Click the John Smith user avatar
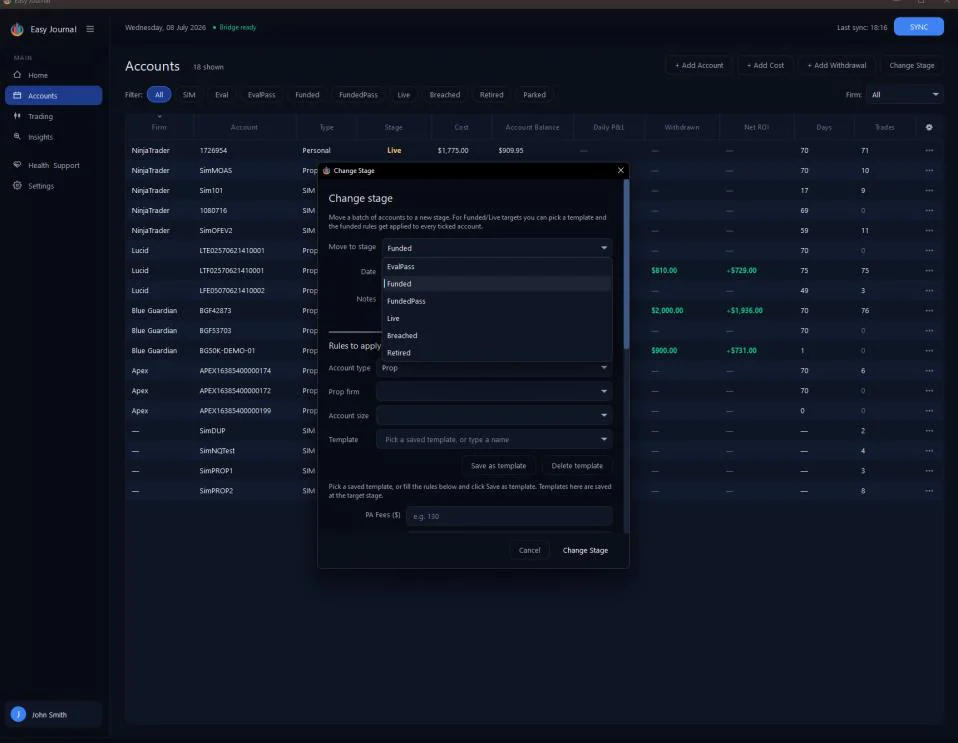 click(x=18, y=714)
